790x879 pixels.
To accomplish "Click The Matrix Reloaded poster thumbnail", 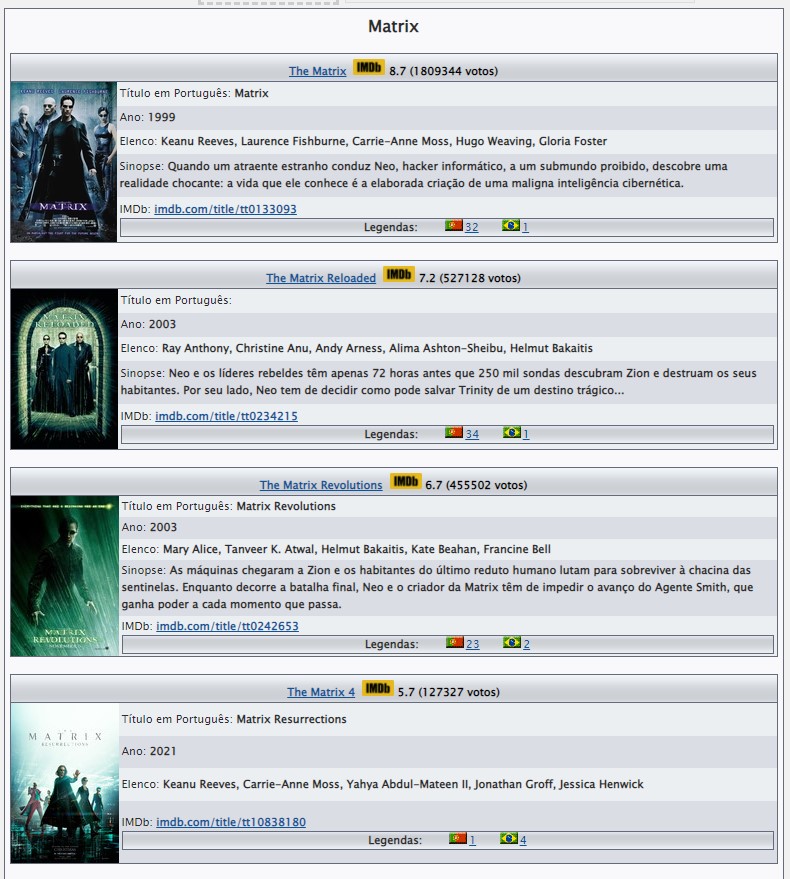I will [x=64, y=369].
